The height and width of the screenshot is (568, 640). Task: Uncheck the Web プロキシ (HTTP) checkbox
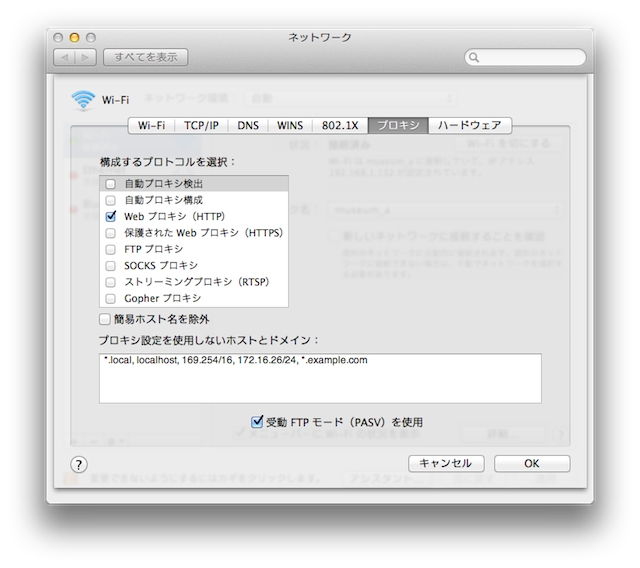[110, 216]
